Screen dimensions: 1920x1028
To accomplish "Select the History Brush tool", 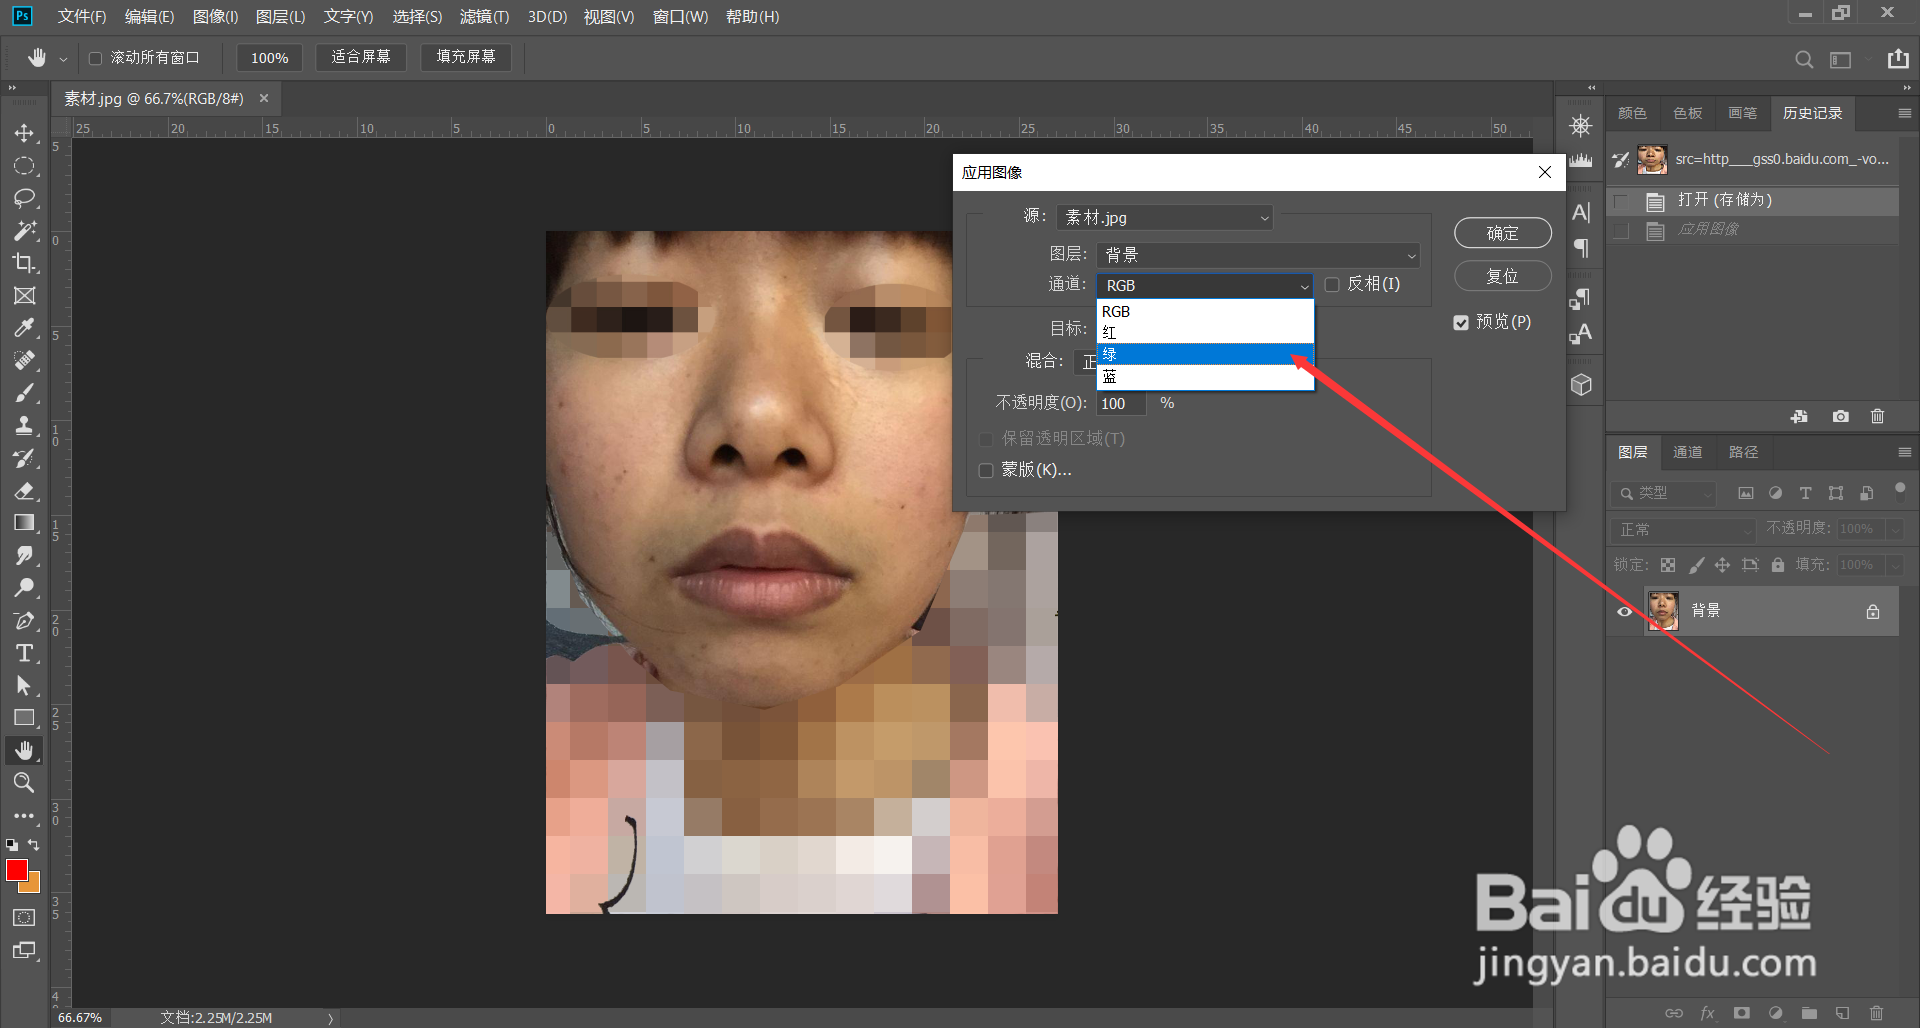I will point(24,459).
